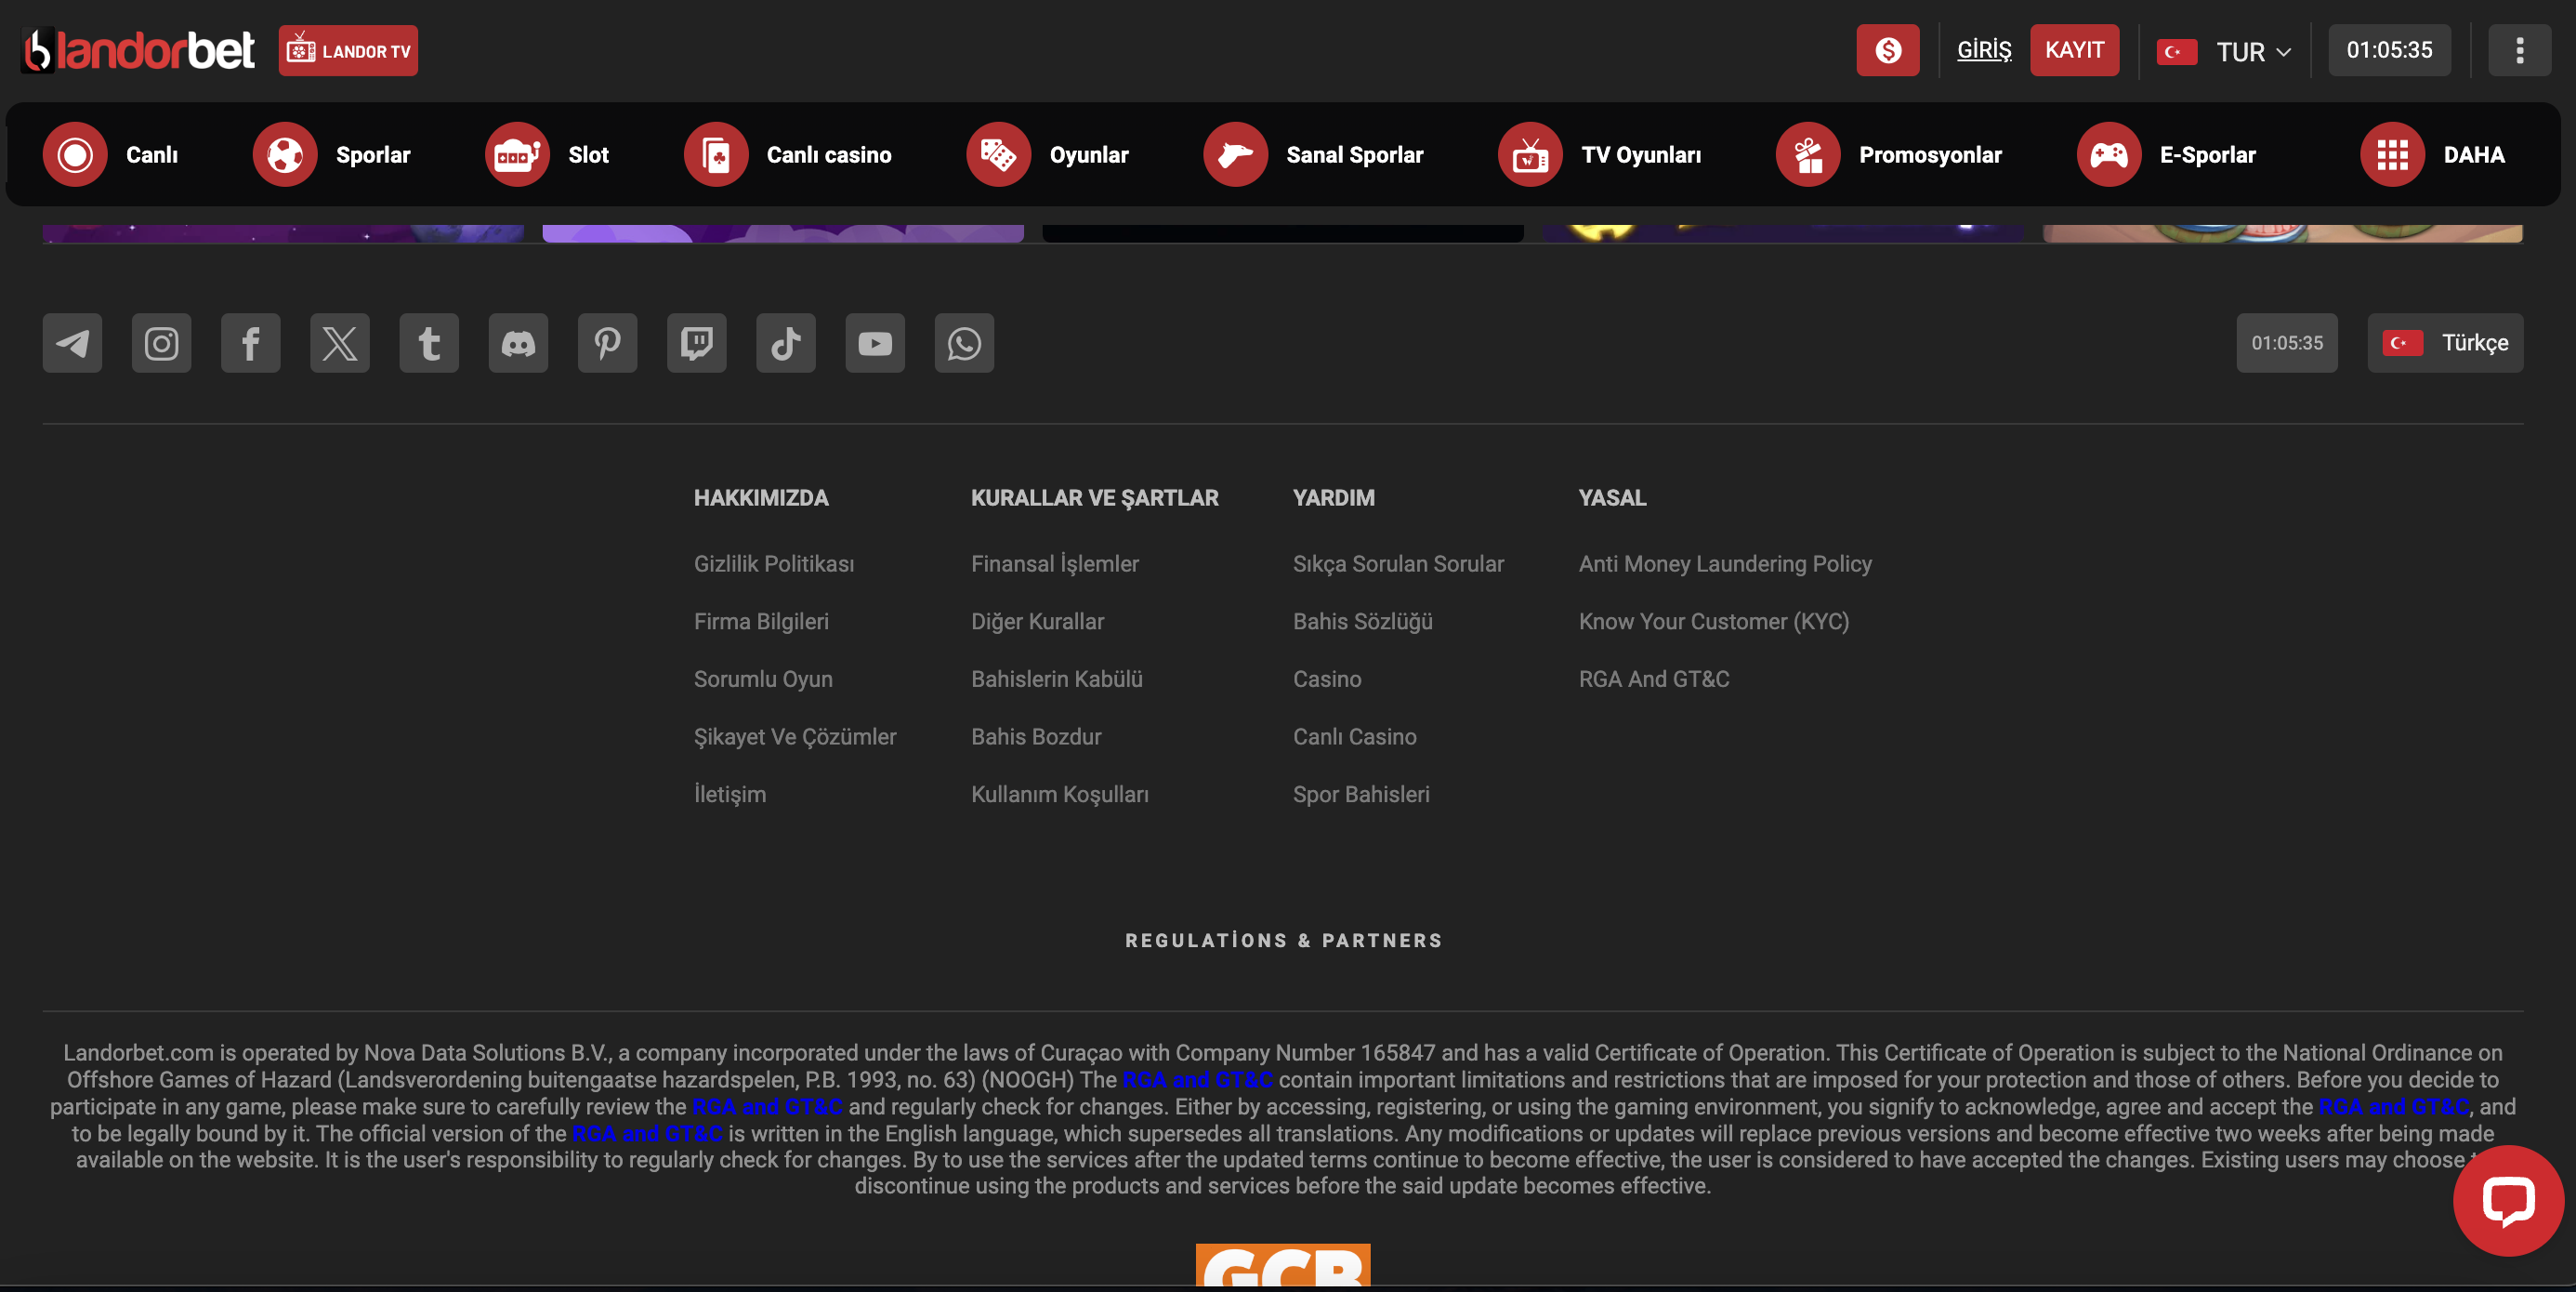Open the Anti Money Laundering Policy link
Screen dimensions: 2576x1292
pyautogui.click(x=1724, y=564)
